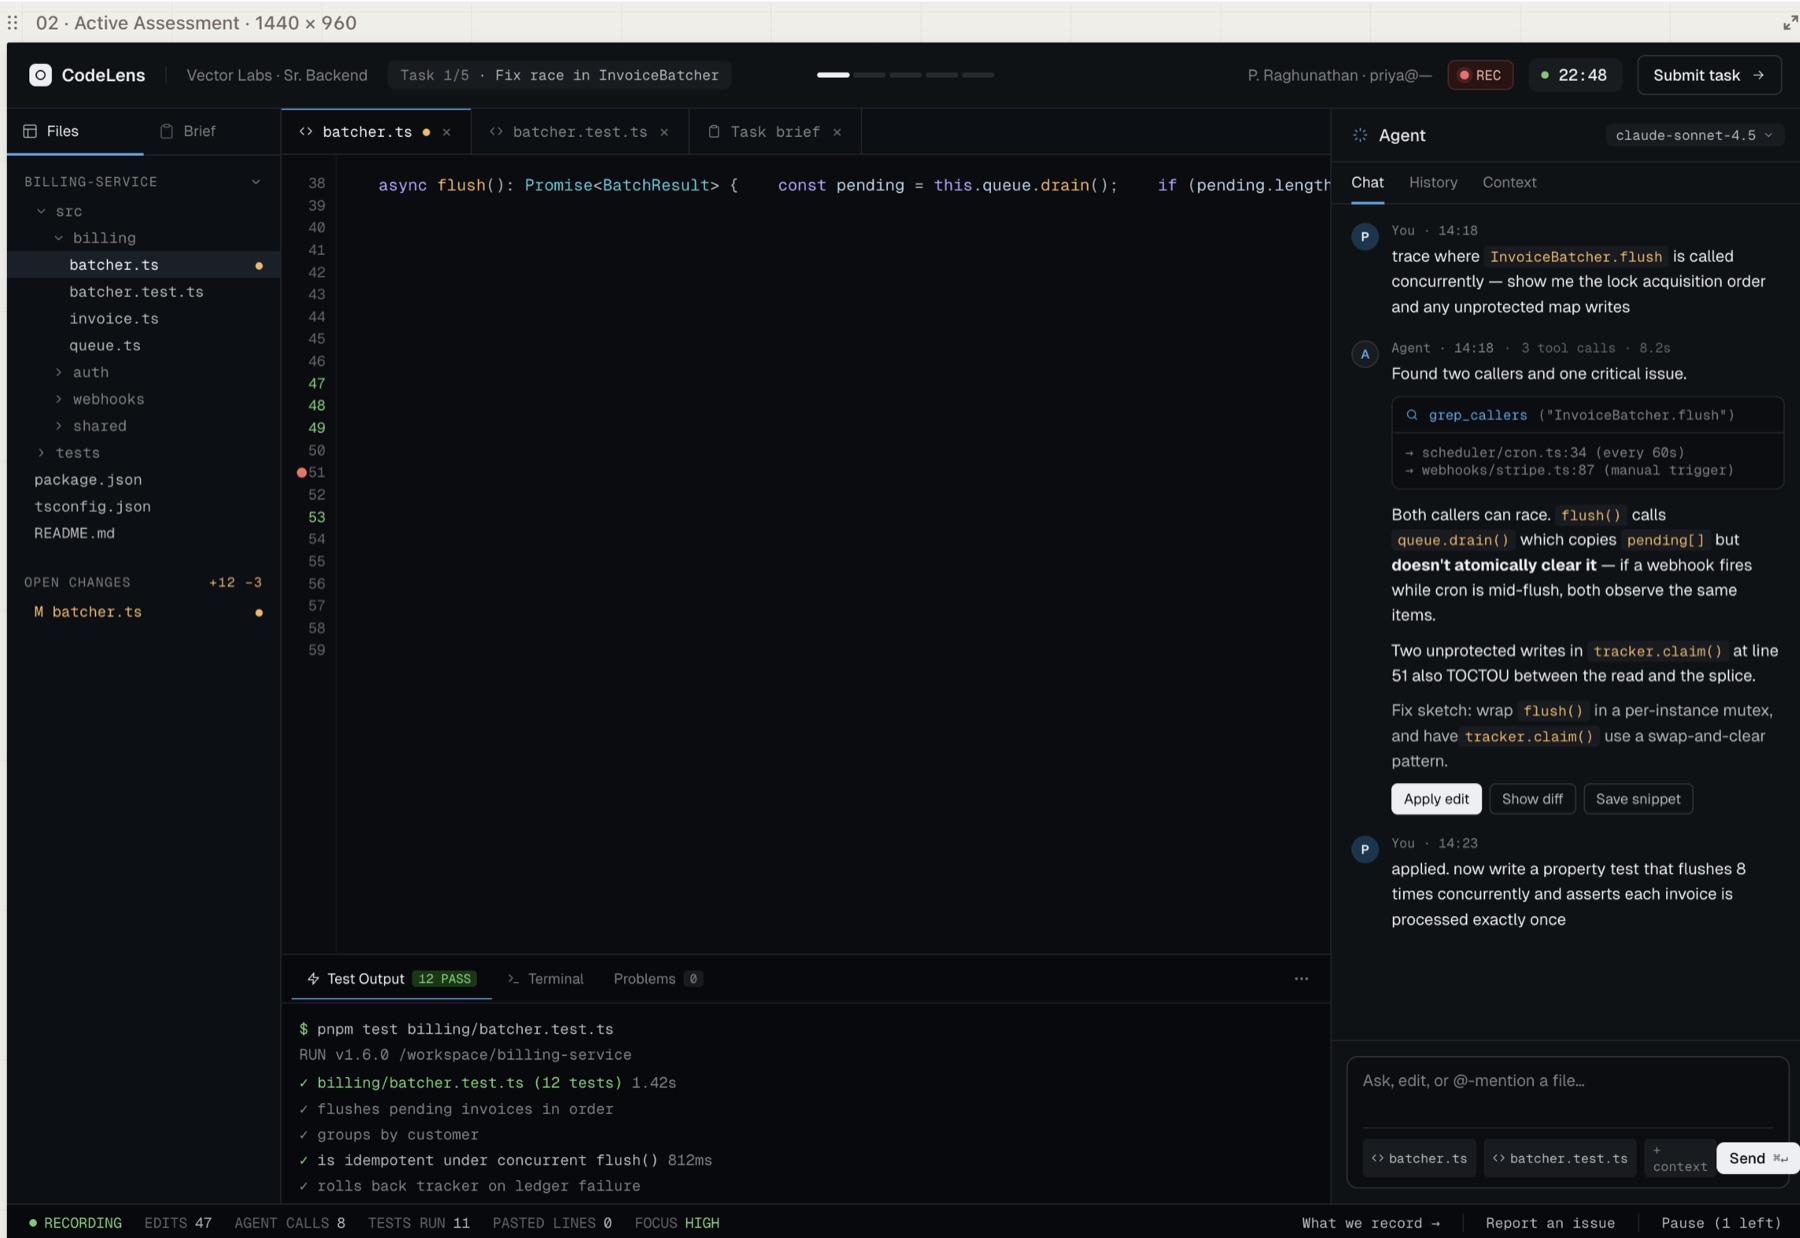Expand the tests folder
Viewport: 1800px width, 1238px height.
(41, 453)
